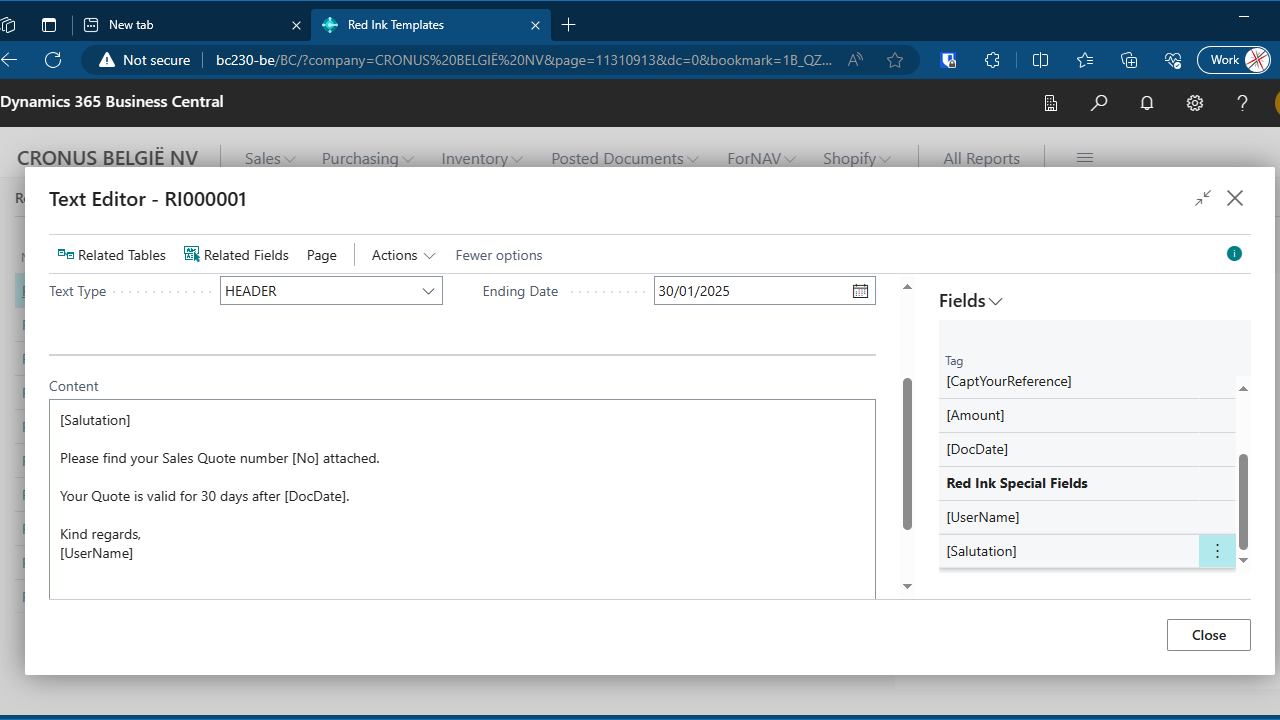The height and width of the screenshot is (720, 1280).
Task: Open the Related Fields action
Action: coord(236,255)
